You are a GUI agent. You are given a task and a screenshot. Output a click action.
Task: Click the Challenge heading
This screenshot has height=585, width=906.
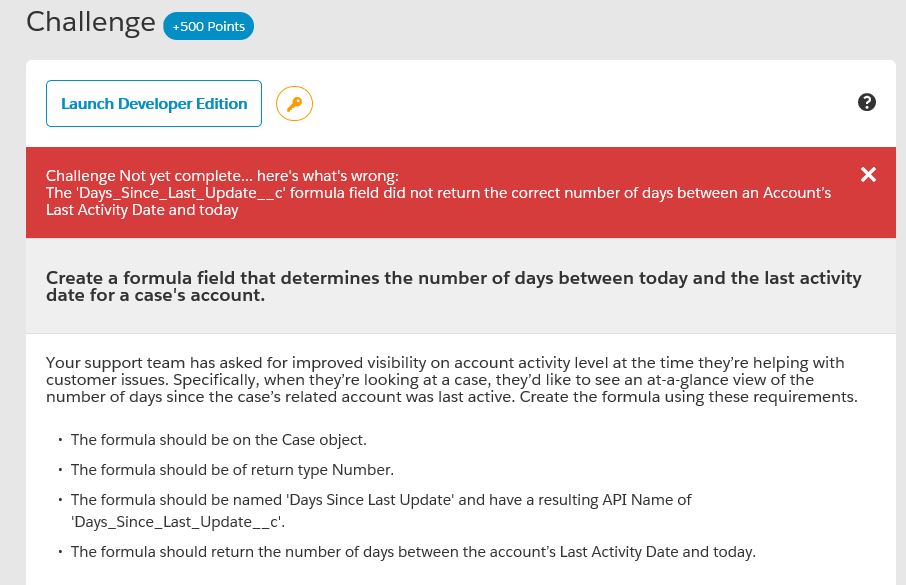point(90,22)
